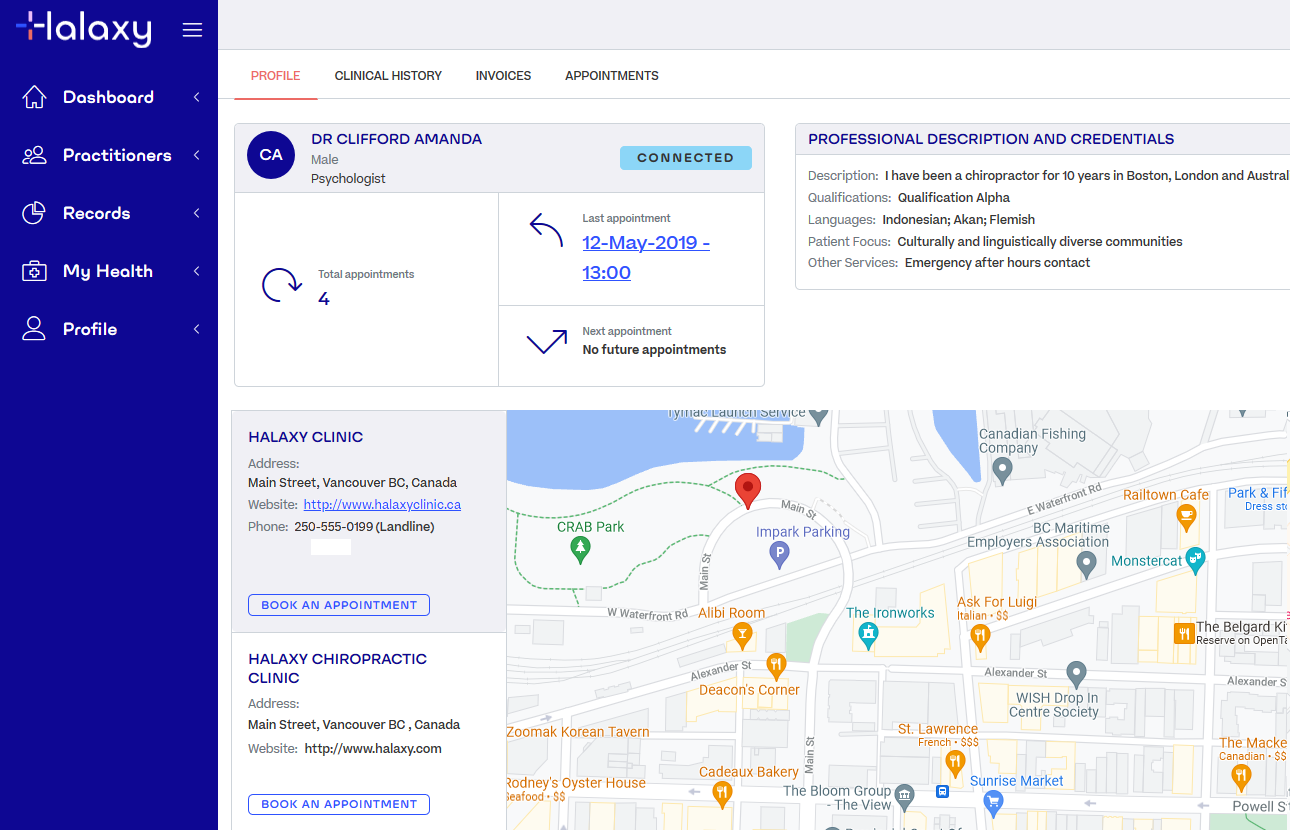The width and height of the screenshot is (1290, 830).
Task: Click the next appointment arrow icon
Action: (x=545, y=342)
